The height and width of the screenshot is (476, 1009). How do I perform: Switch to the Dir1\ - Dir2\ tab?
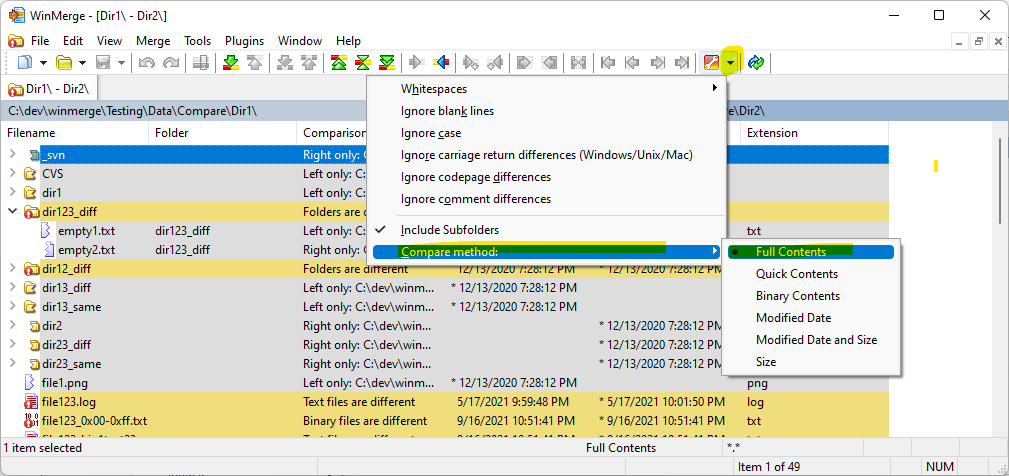coord(50,89)
